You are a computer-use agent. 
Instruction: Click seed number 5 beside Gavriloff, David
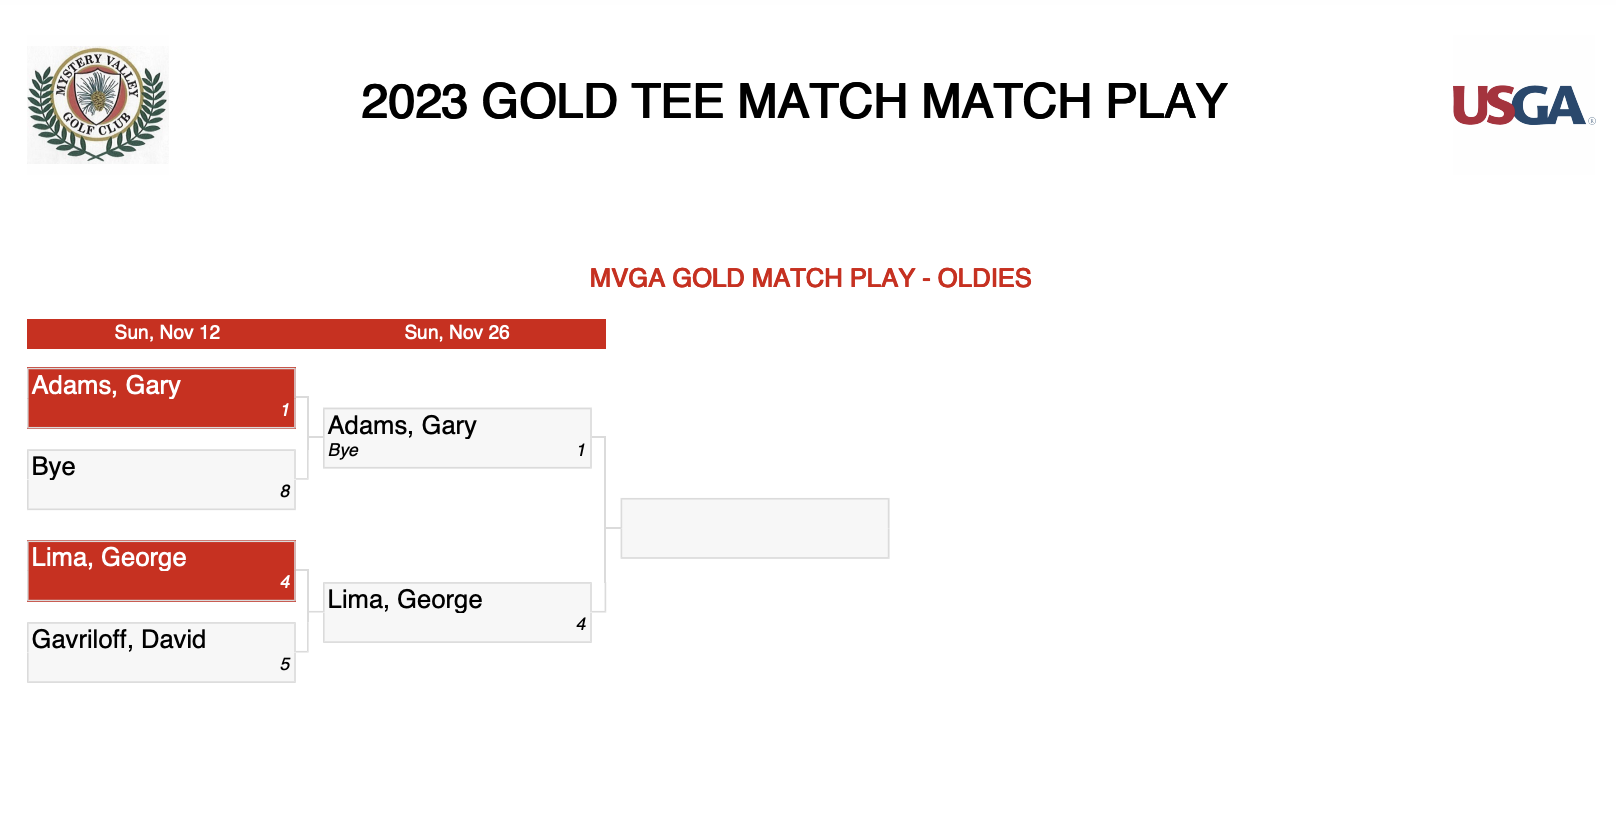(x=285, y=664)
